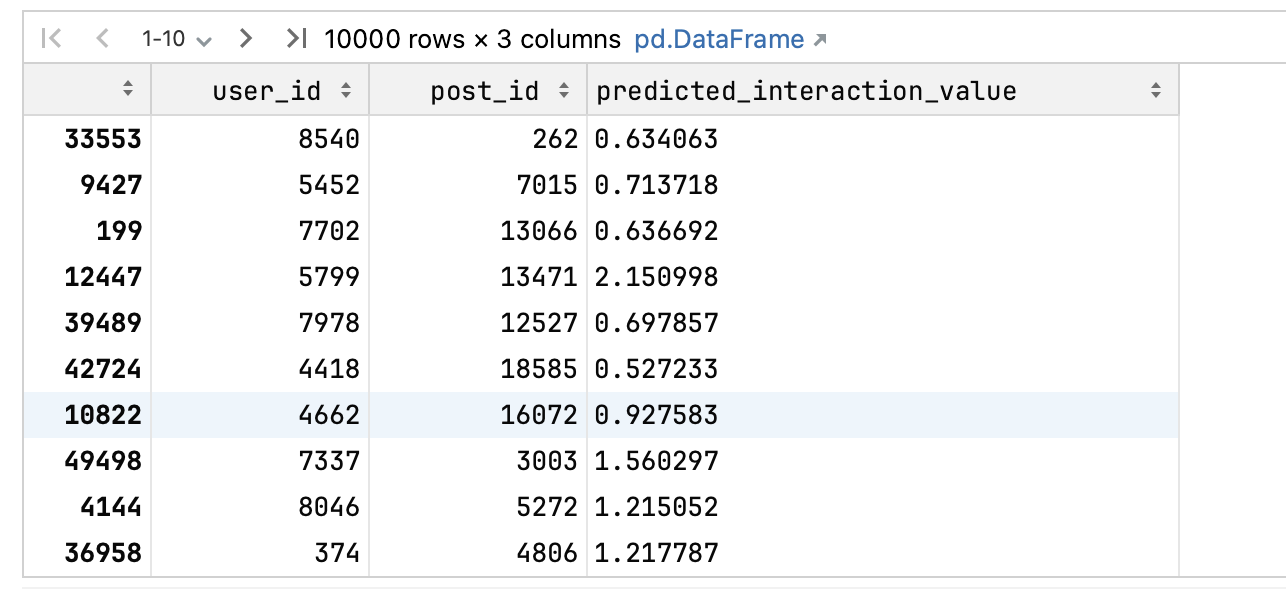1286x590 pixels.
Task: Sort by the user_id column
Action: [x=346, y=91]
